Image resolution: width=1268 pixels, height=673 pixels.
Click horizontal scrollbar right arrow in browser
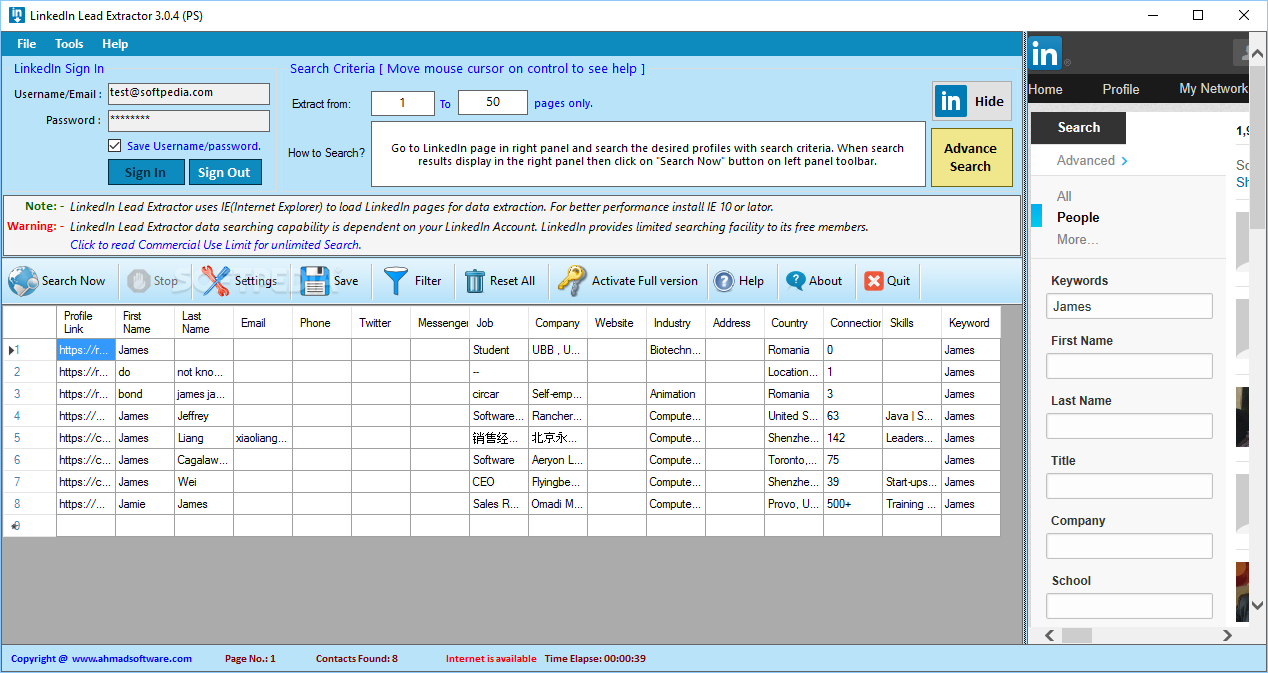(1229, 635)
